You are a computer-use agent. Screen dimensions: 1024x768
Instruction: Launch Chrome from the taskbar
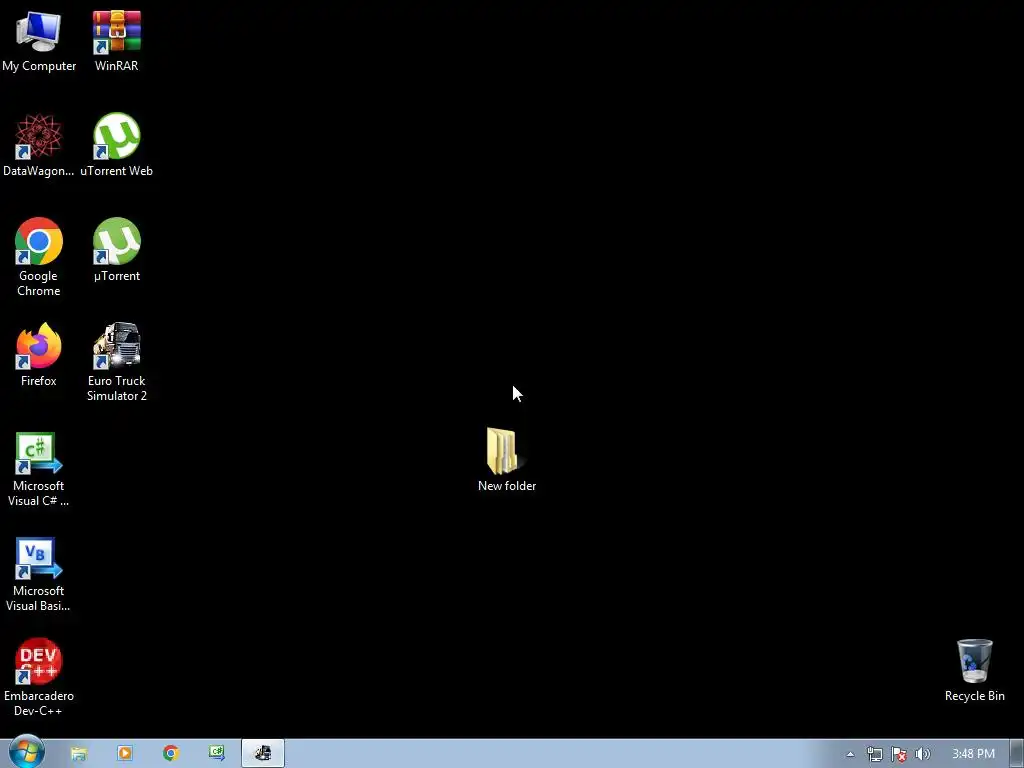[x=171, y=754]
